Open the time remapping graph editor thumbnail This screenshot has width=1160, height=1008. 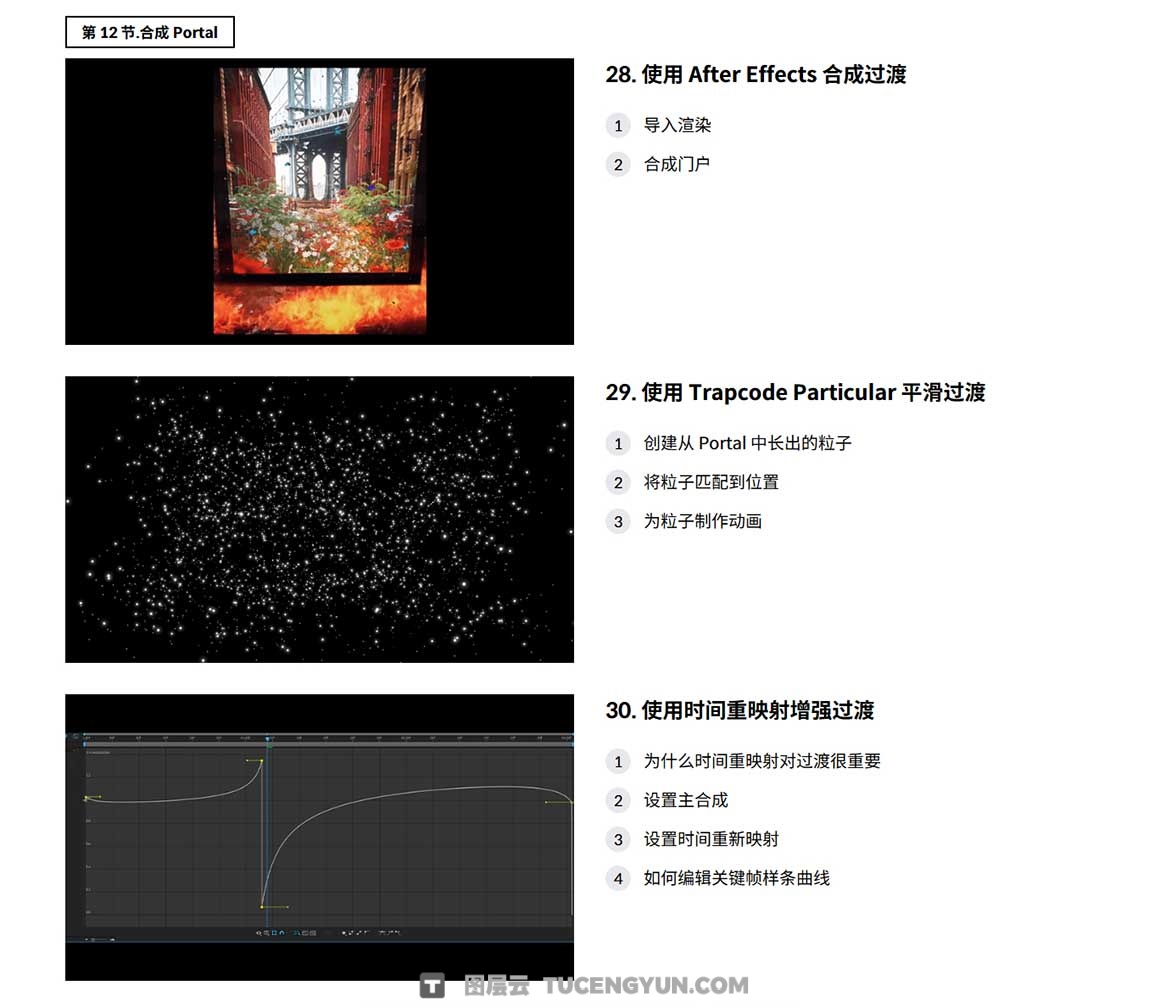click(x=320, y=837)
